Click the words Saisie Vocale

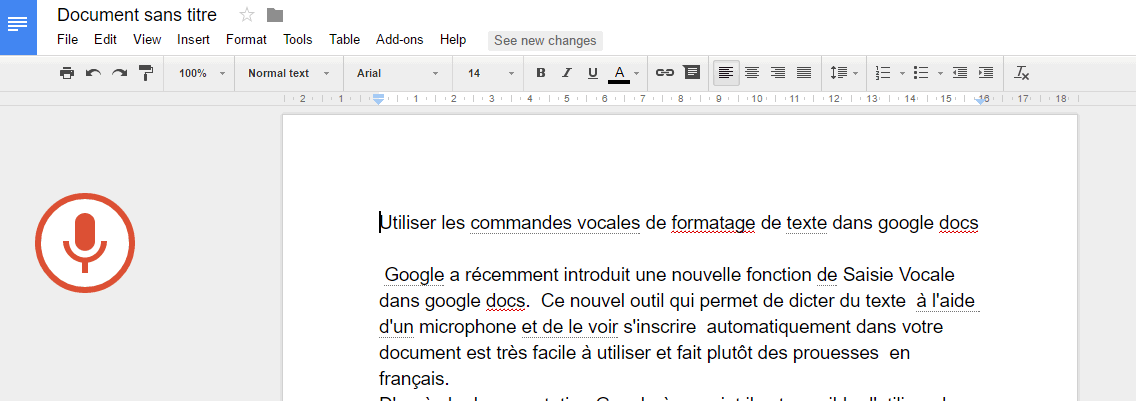click(898, 275)
